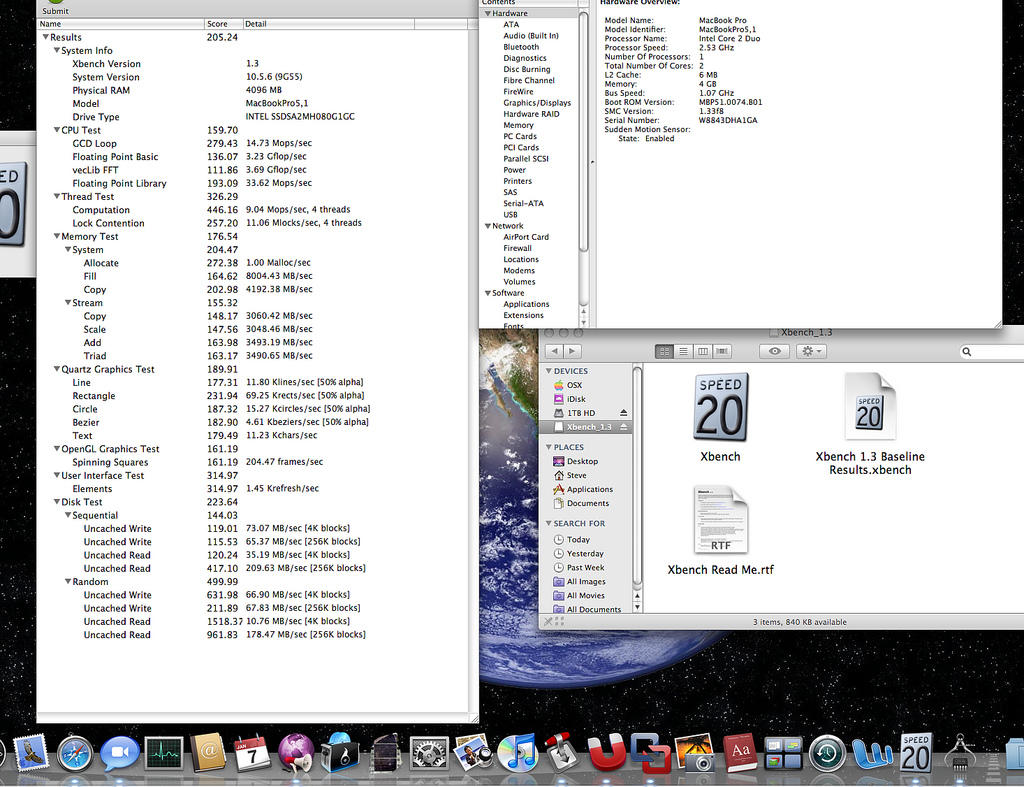Collapse the CPU Test results group
The height and width of the screenshot is (787, 1024).
coord(55,130)
